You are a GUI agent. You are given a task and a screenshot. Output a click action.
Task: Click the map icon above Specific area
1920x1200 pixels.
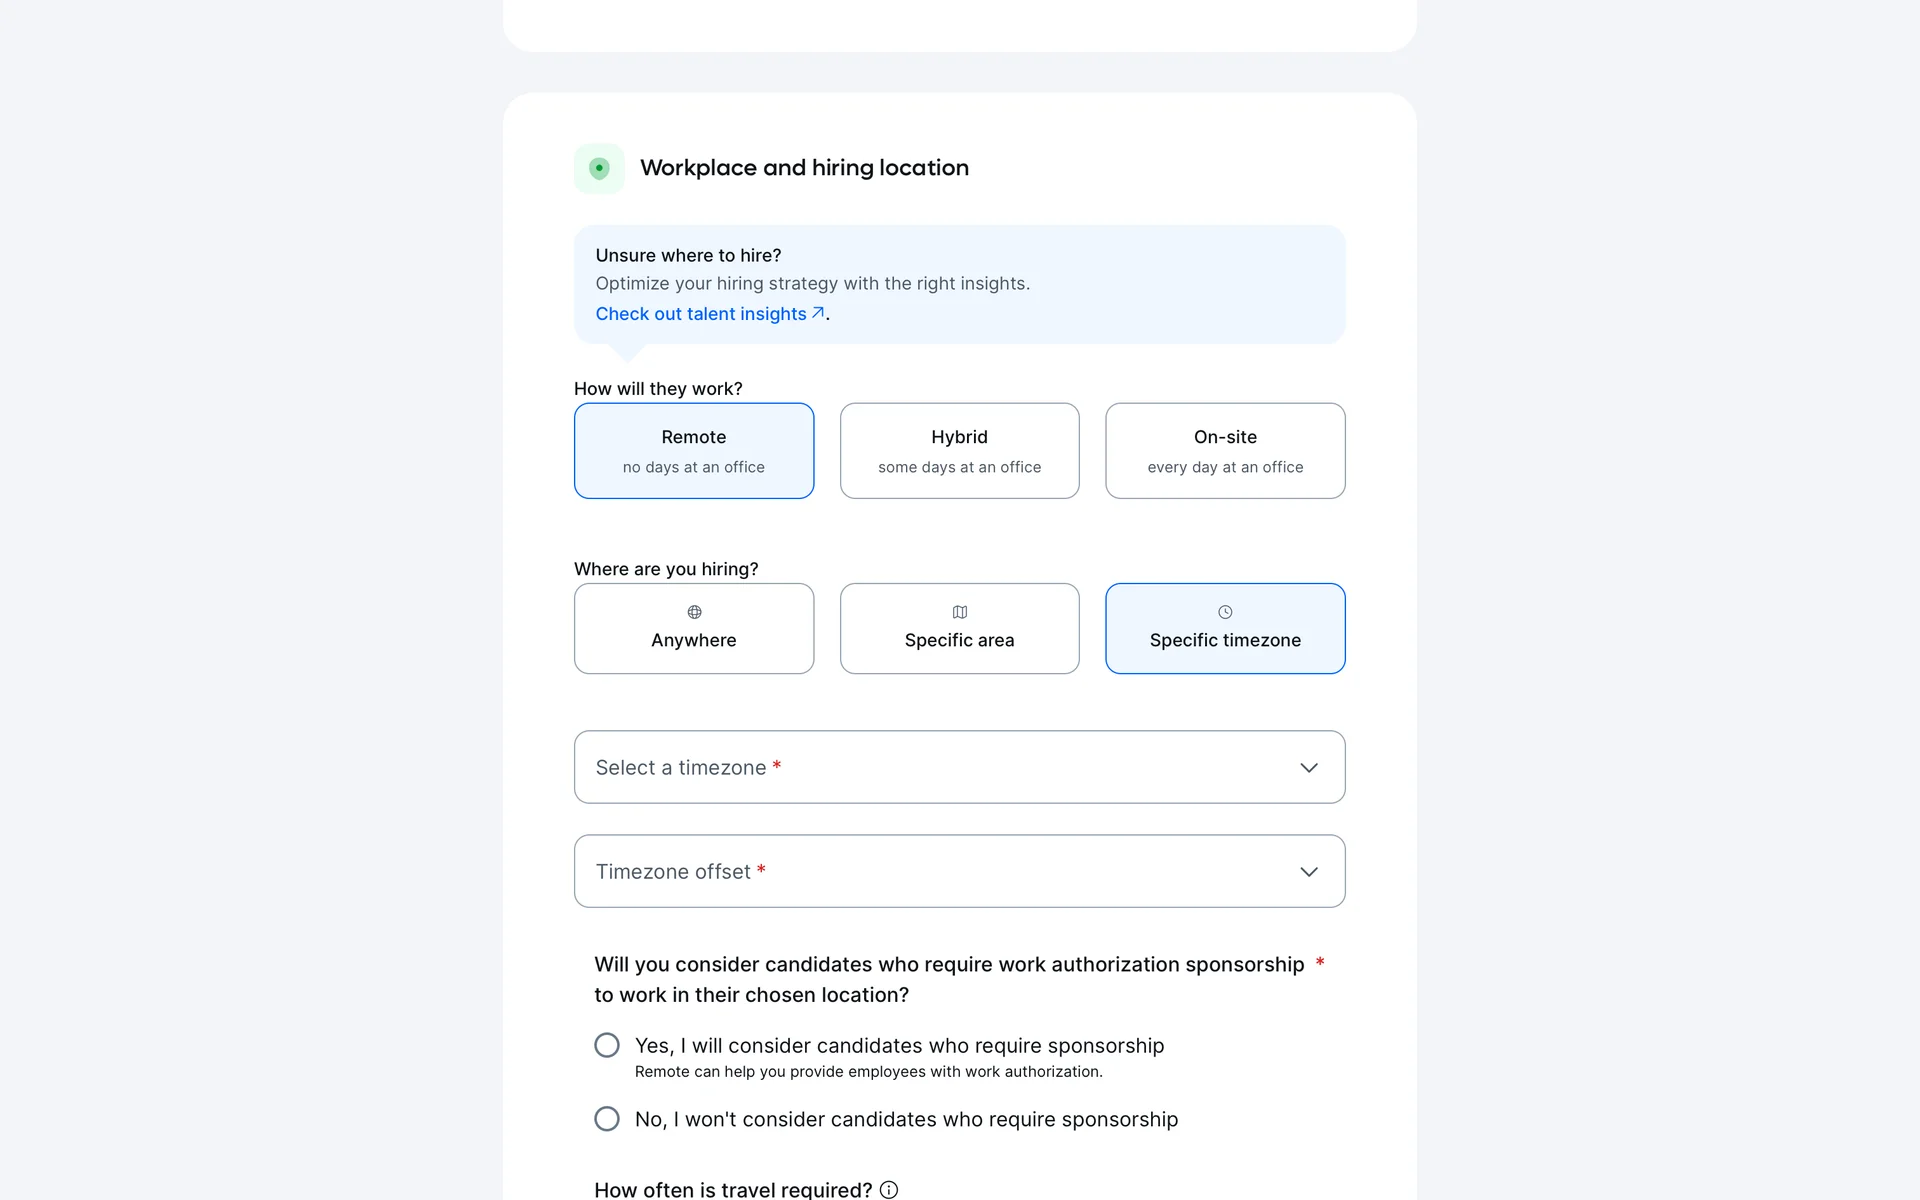point(960,612)
